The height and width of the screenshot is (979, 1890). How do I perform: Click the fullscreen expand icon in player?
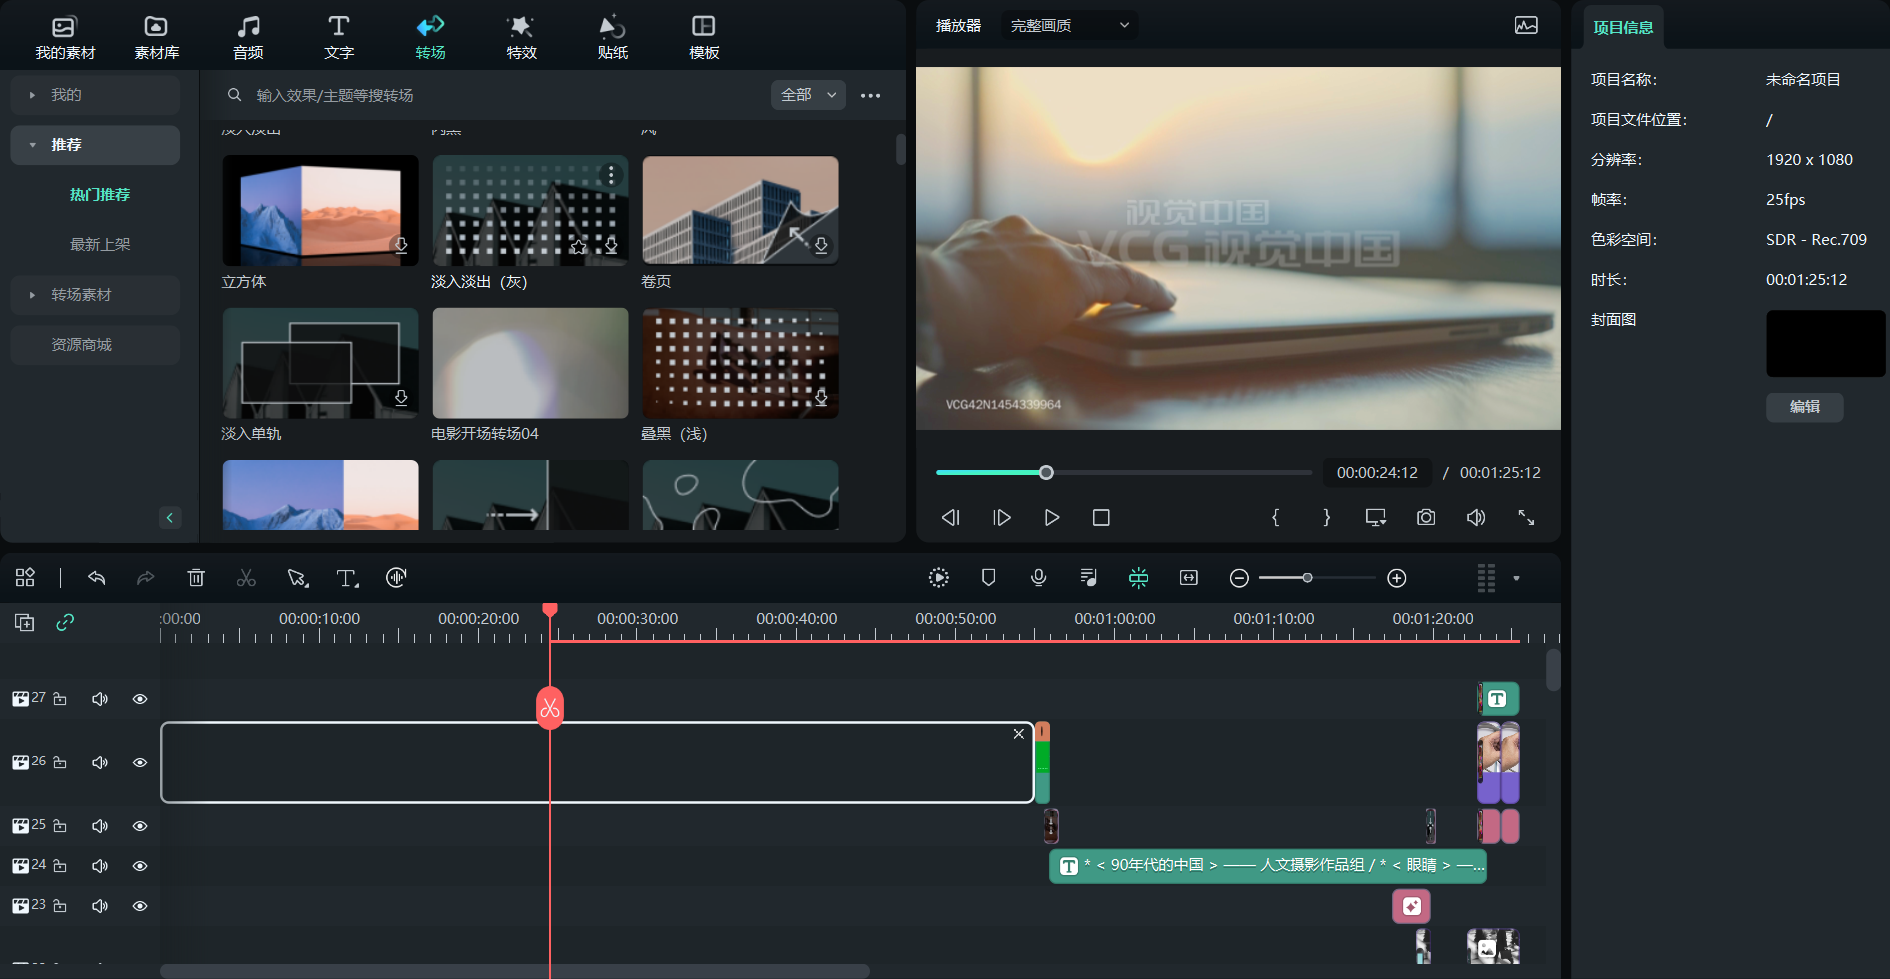(x=1526, y=517)
